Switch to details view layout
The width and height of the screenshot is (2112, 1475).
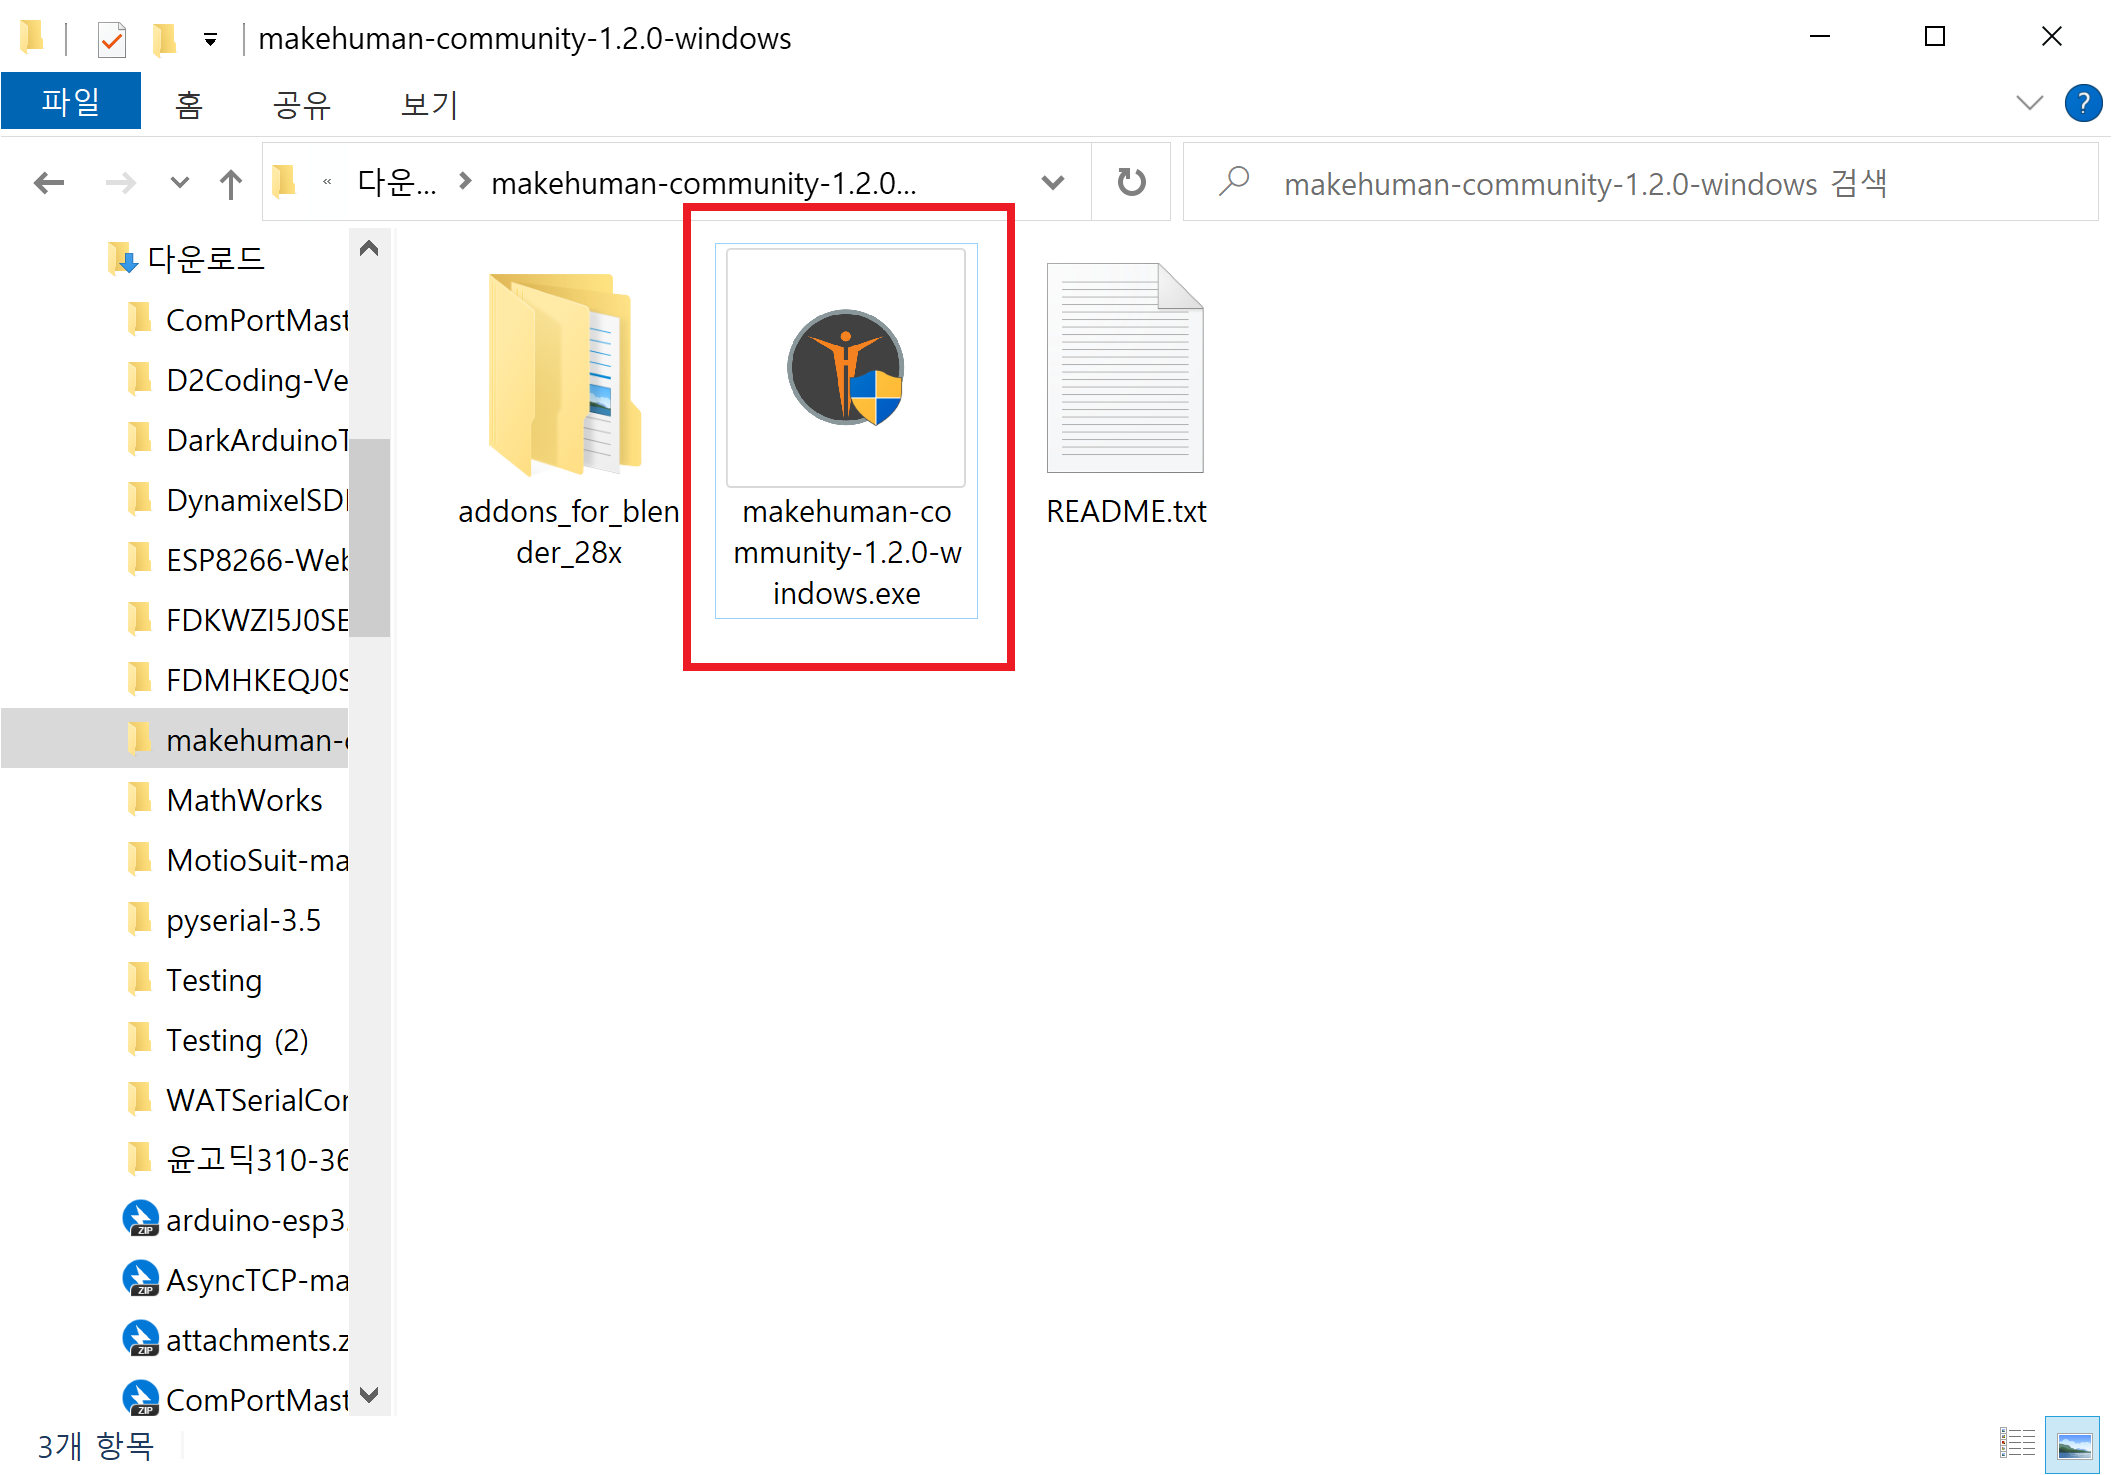(x=2017, y=1443)
